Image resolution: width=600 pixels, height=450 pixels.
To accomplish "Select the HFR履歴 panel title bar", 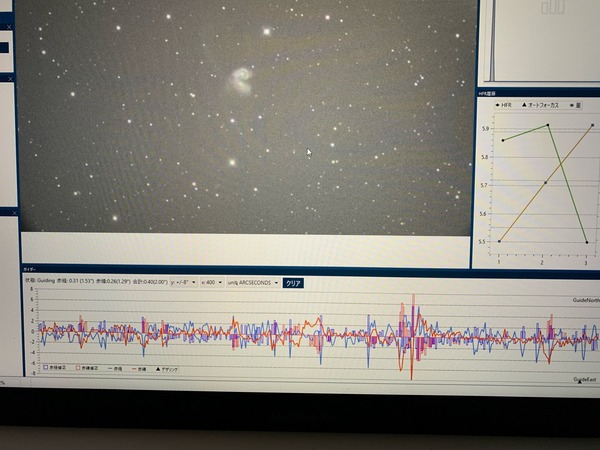I will pos(538,93).
